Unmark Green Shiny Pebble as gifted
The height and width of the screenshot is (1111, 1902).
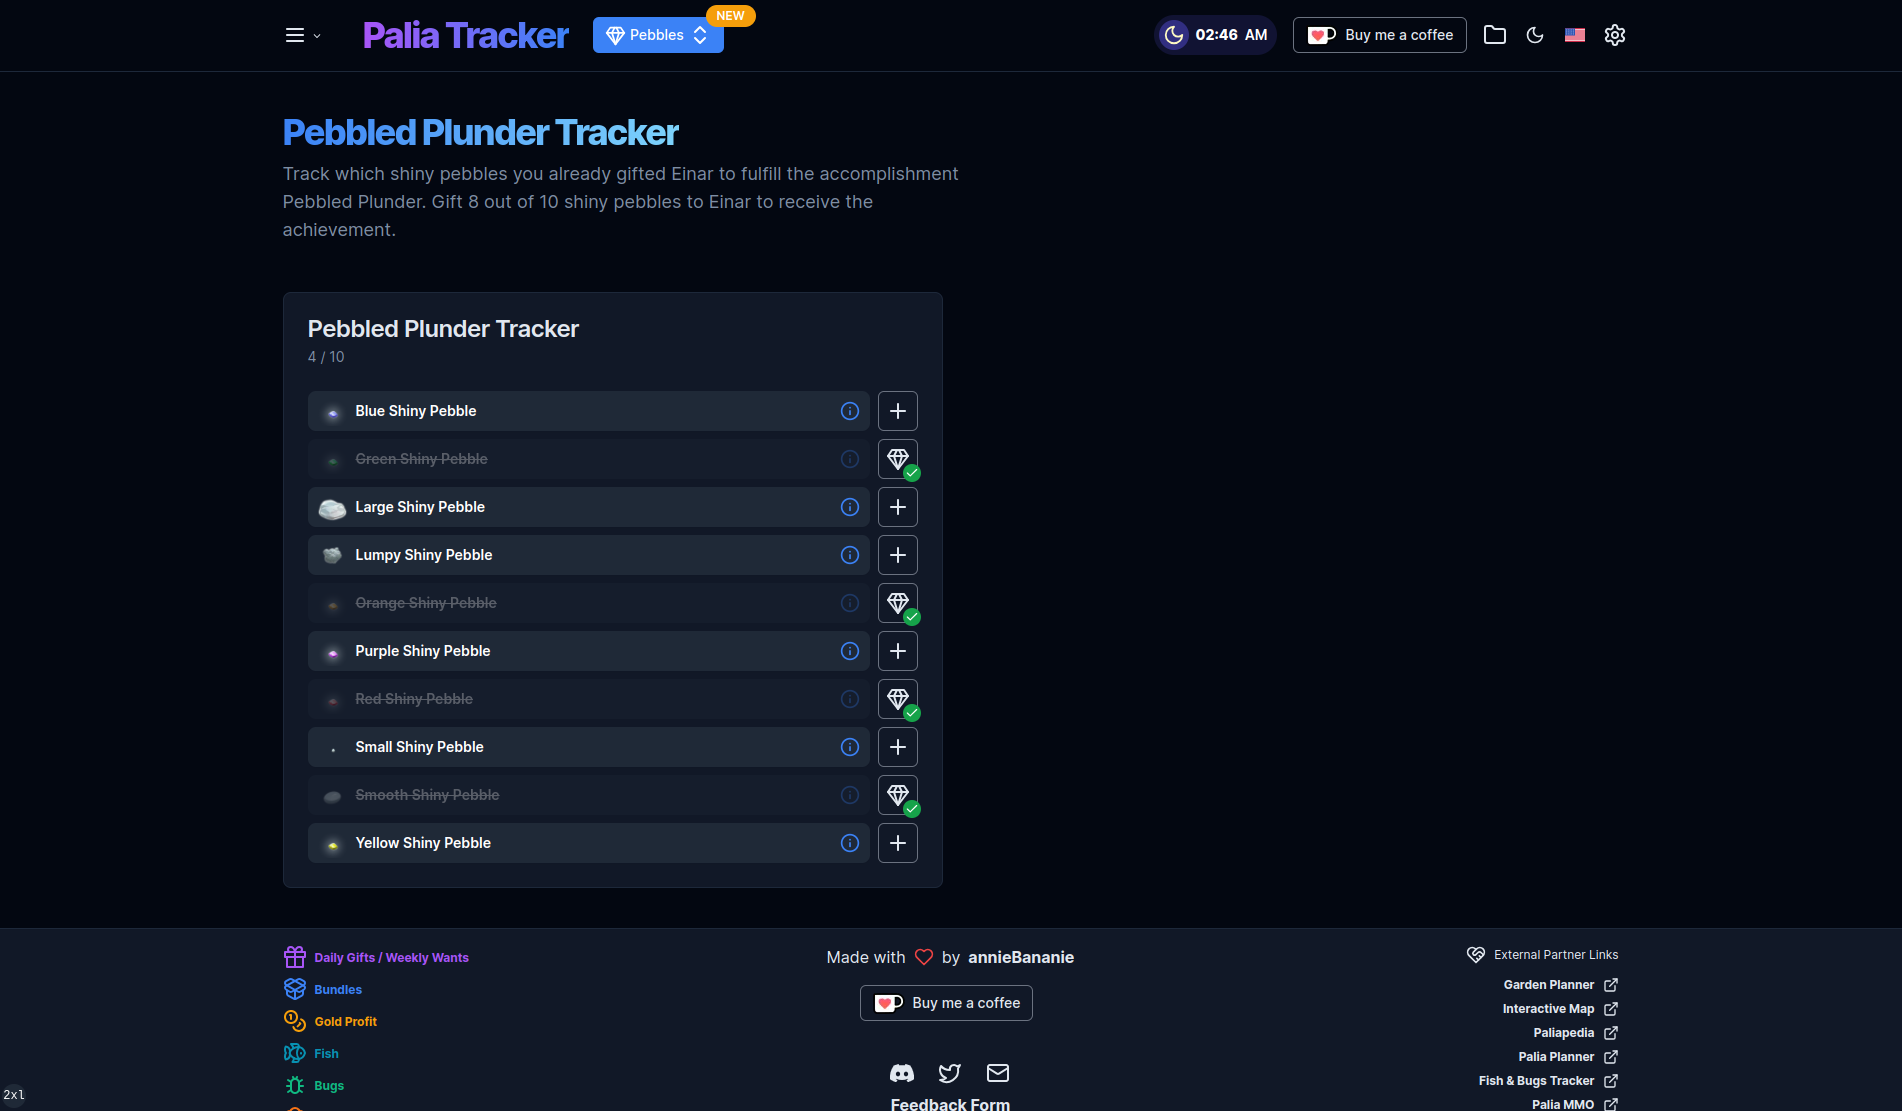897,459
